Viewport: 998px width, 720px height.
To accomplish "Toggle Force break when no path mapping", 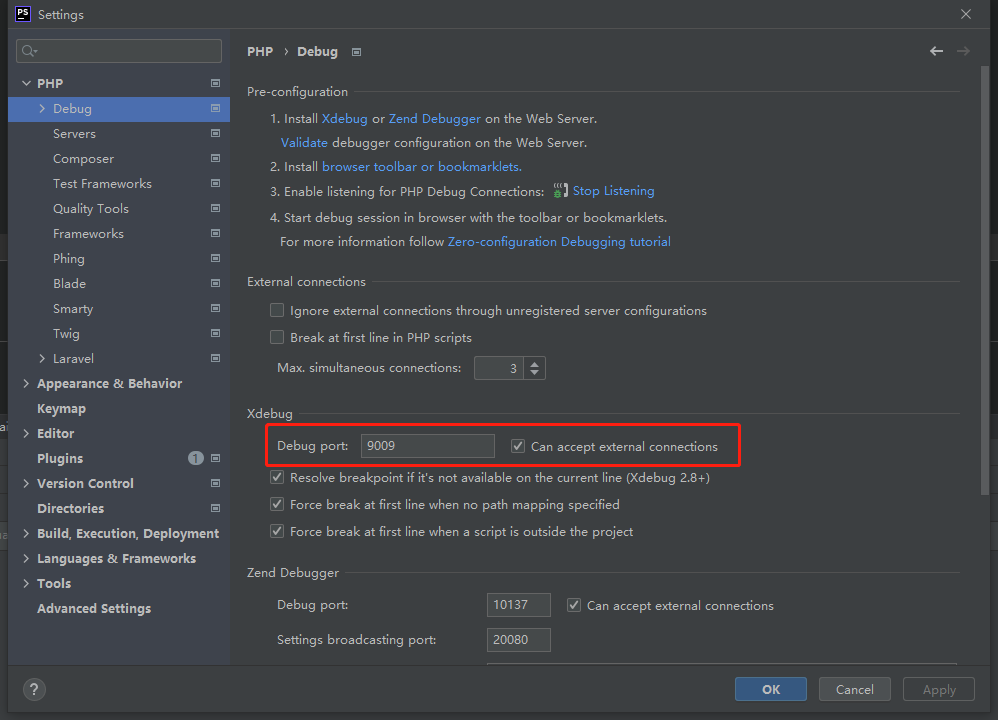I will tap(277, 504).
